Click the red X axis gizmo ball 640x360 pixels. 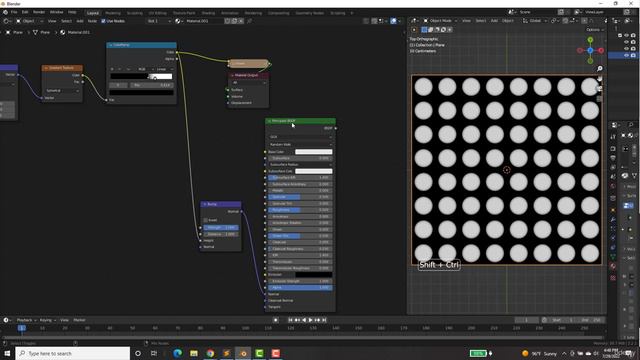601,50
